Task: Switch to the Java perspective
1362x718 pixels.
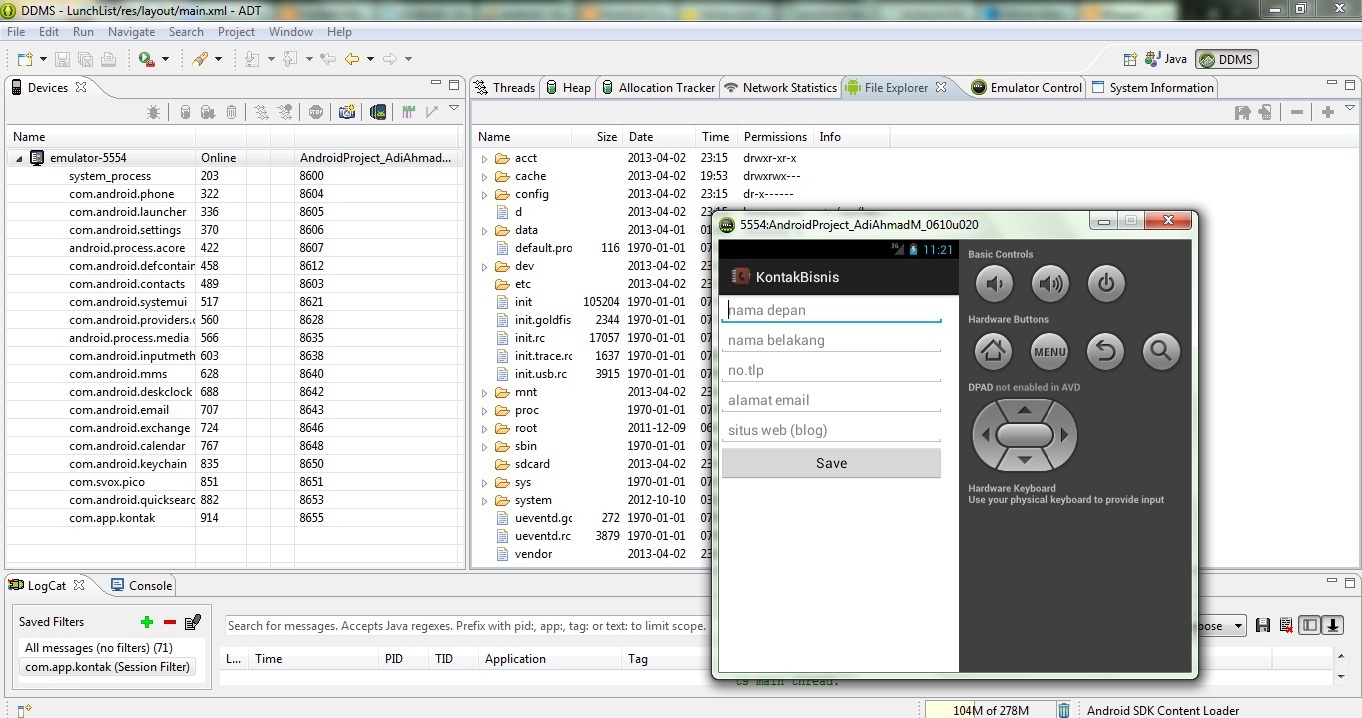Action: point(1166,59)
